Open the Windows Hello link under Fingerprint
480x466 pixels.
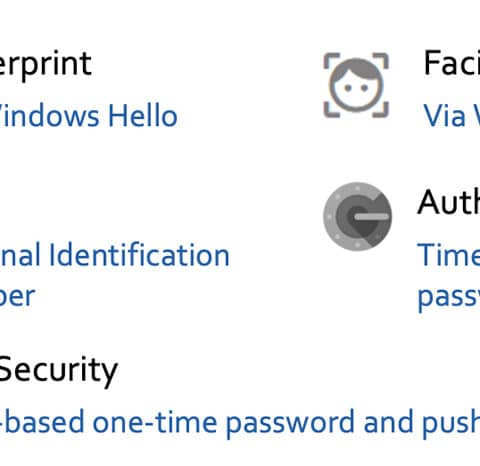[88, 116]
